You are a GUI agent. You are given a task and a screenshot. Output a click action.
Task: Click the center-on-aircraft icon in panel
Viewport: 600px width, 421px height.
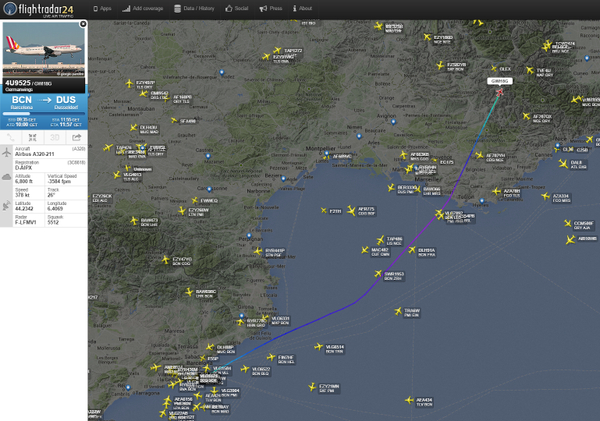[x=33, y=137]
